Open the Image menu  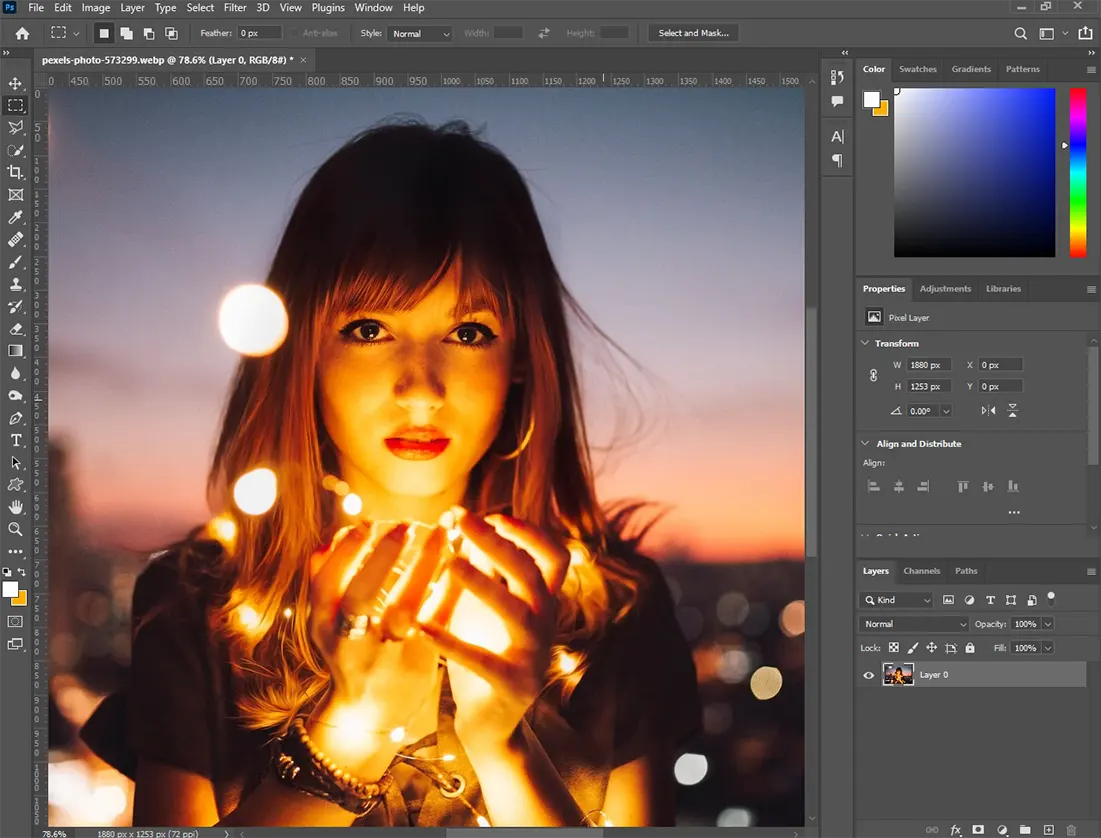[95, 8]
